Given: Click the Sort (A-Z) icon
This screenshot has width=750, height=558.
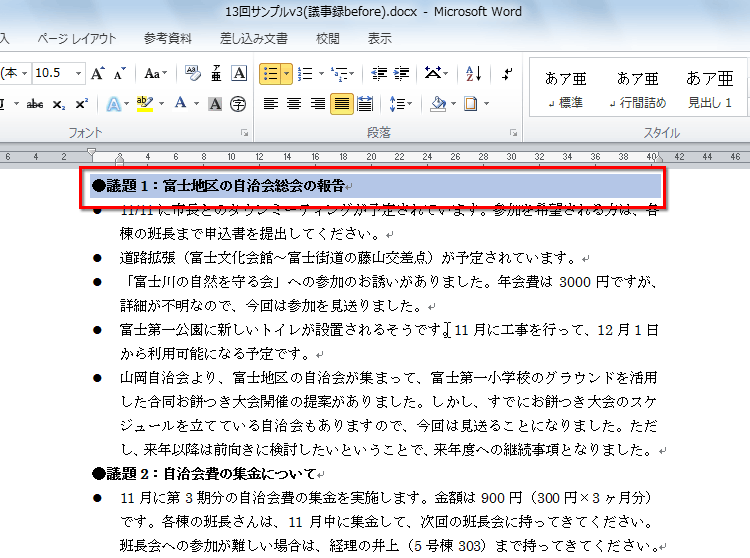Looking at the screenshot, I should pos(474,74).
